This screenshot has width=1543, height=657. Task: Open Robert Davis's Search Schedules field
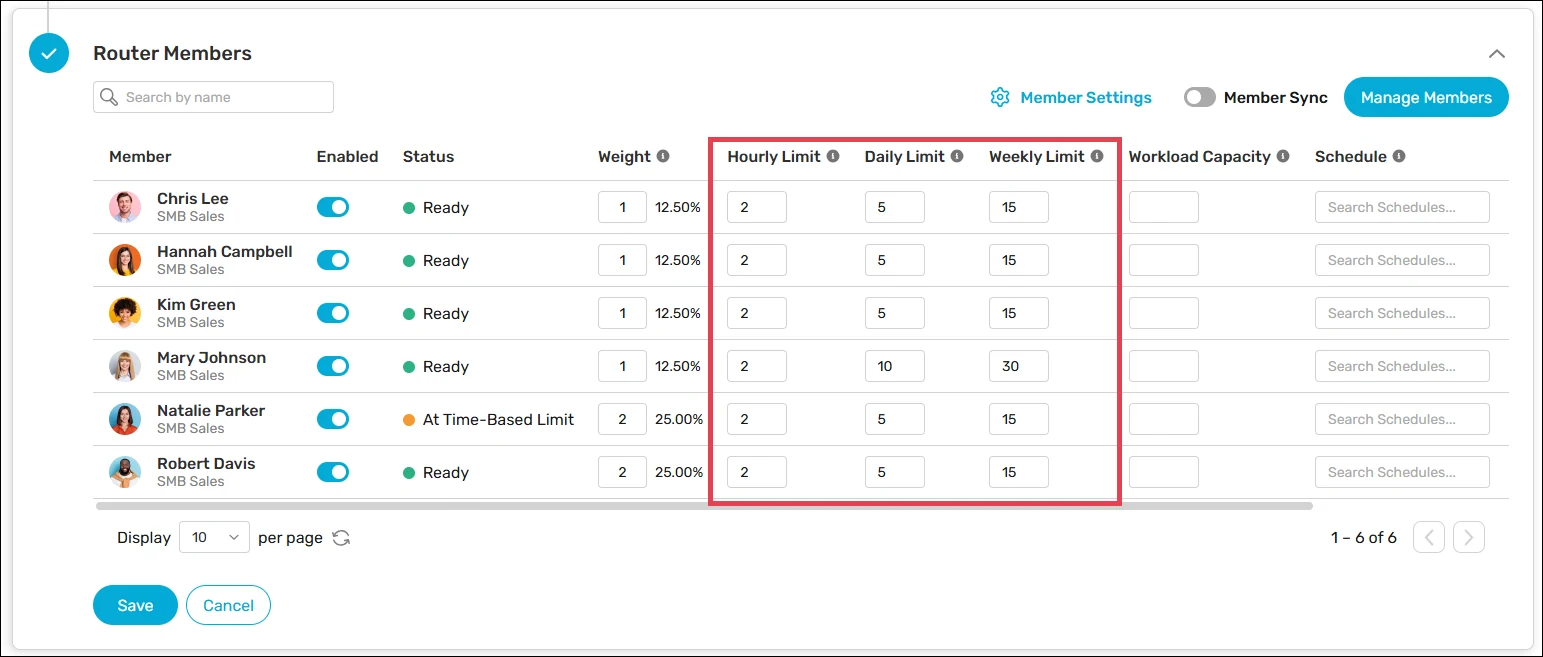(x=1402, y=472)
